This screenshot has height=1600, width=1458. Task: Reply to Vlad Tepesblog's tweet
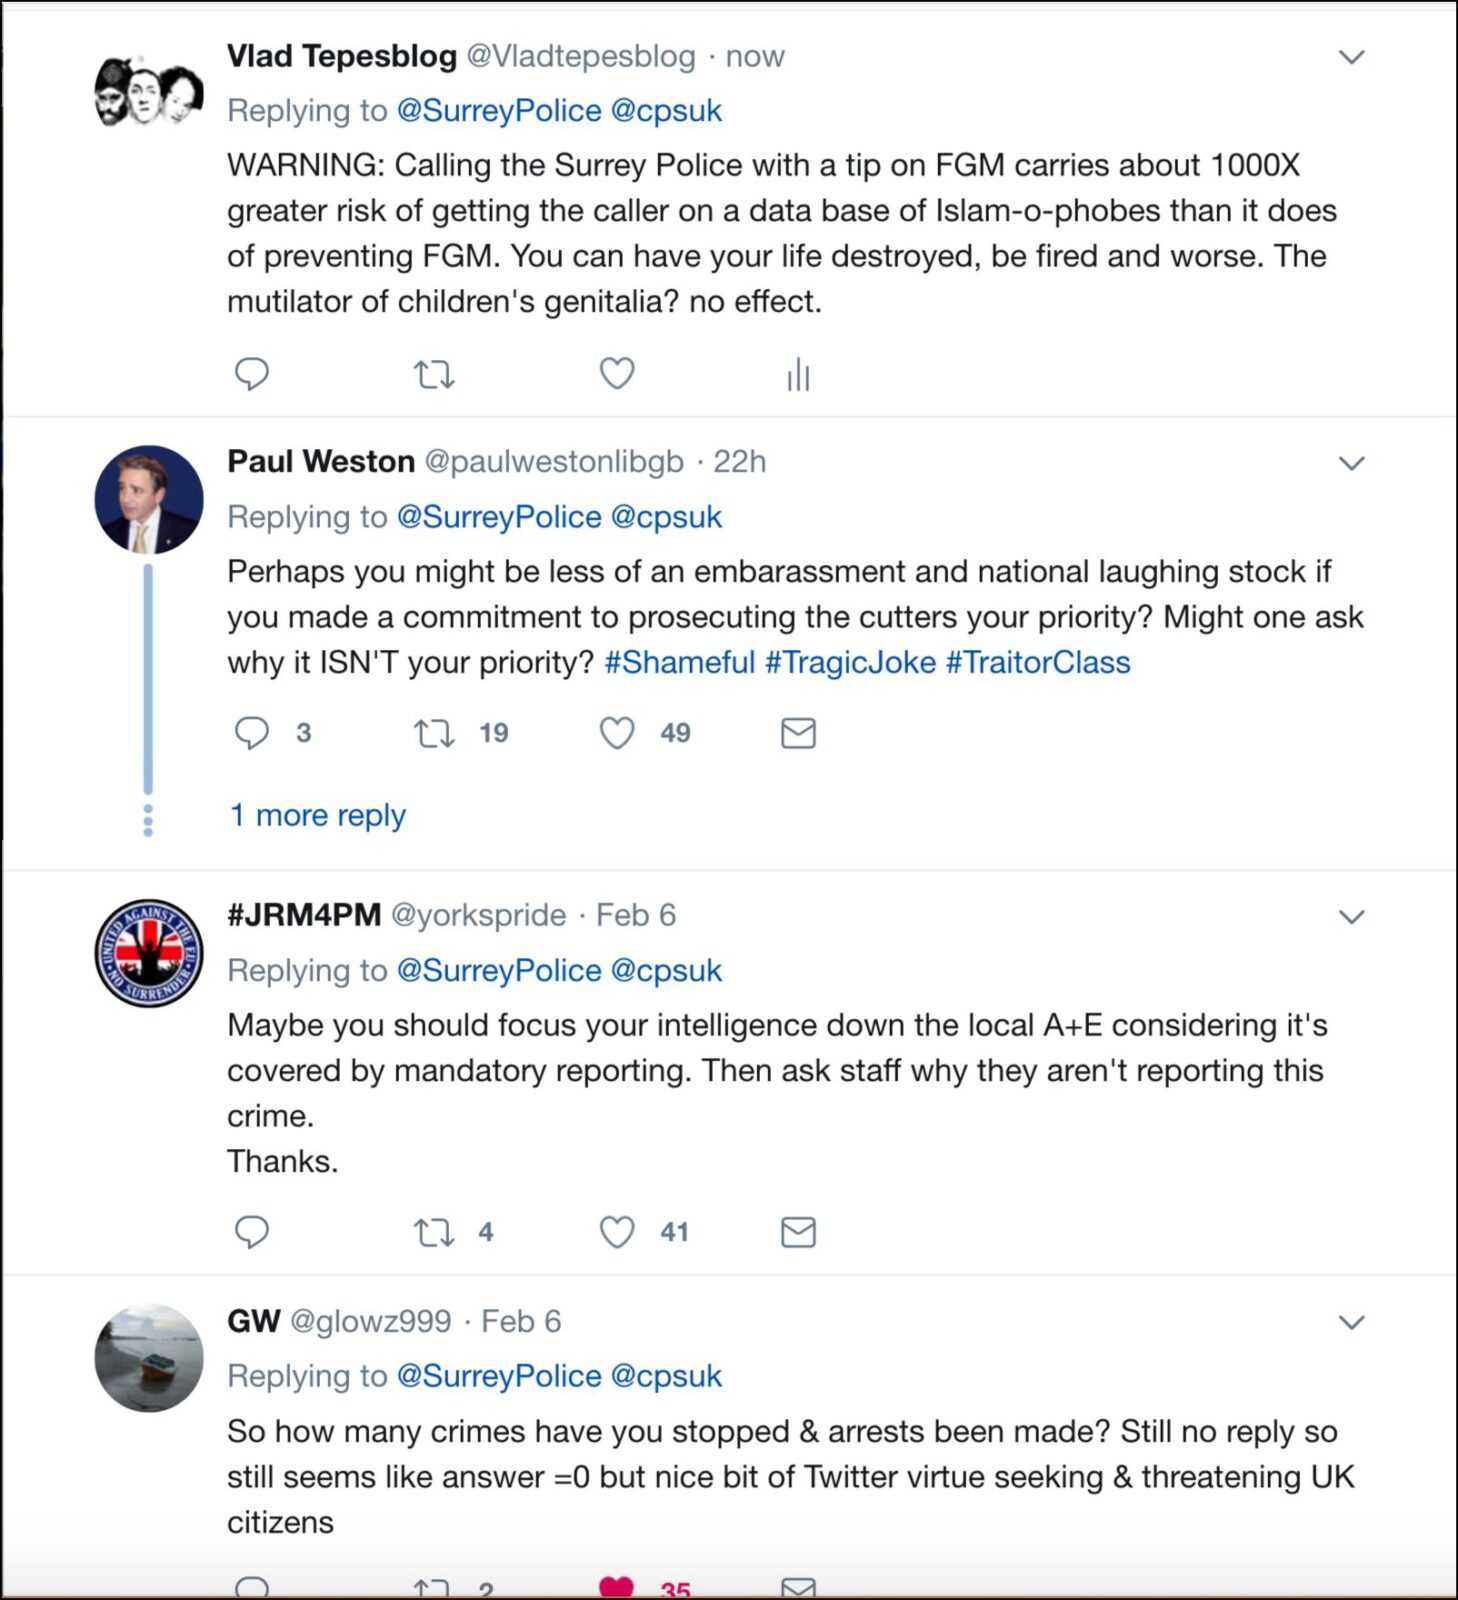(251, 374)
